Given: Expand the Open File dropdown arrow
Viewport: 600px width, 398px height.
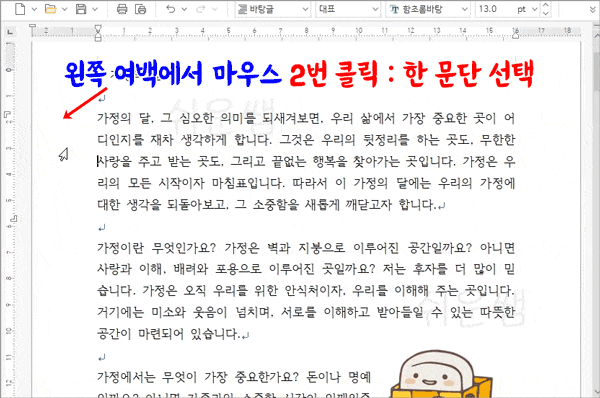Looking at the screenshot, I should (x=64, y=9).
